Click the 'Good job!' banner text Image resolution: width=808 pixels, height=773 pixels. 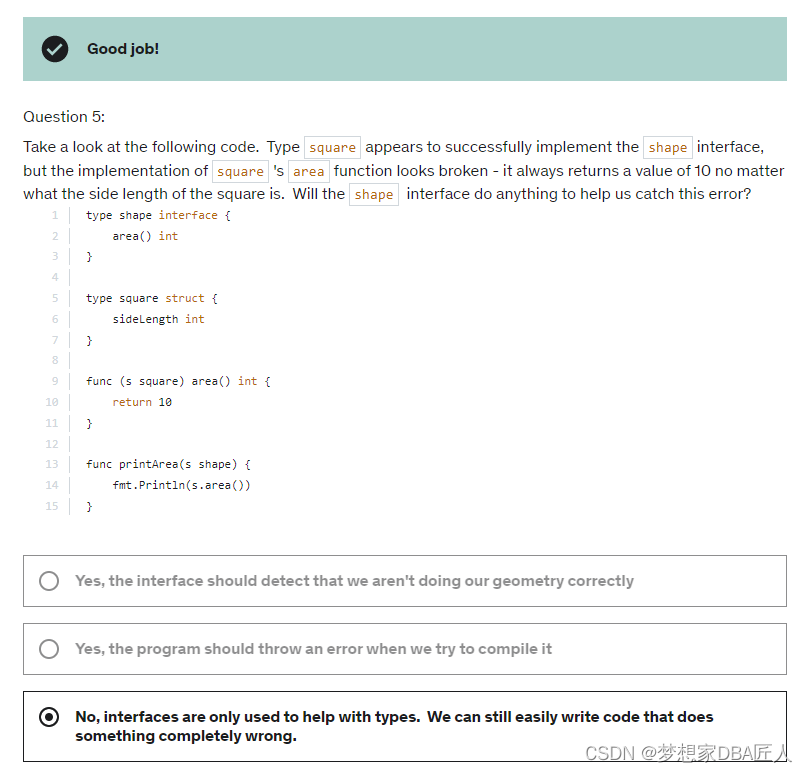pyautogui.click(x=123, y=49)
